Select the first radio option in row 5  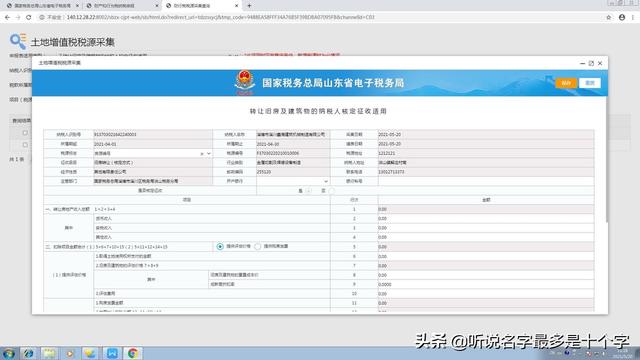tap(220, 247)
